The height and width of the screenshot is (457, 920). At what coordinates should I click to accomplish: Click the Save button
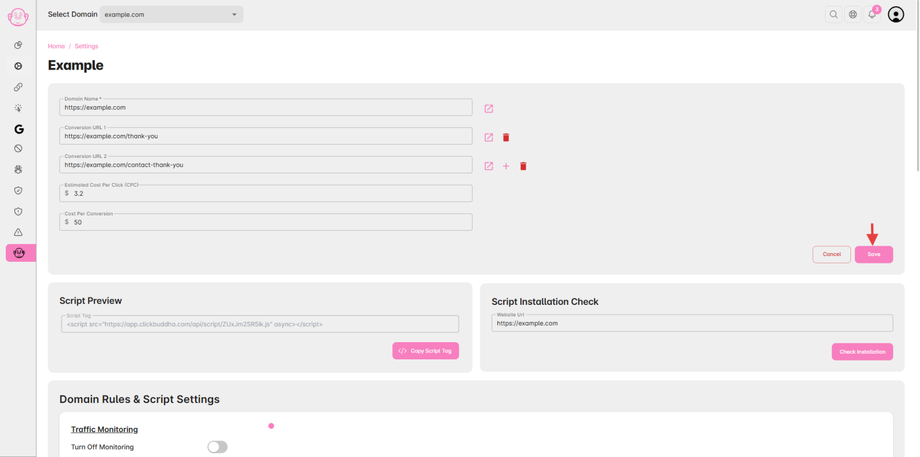tap(874, 254)
